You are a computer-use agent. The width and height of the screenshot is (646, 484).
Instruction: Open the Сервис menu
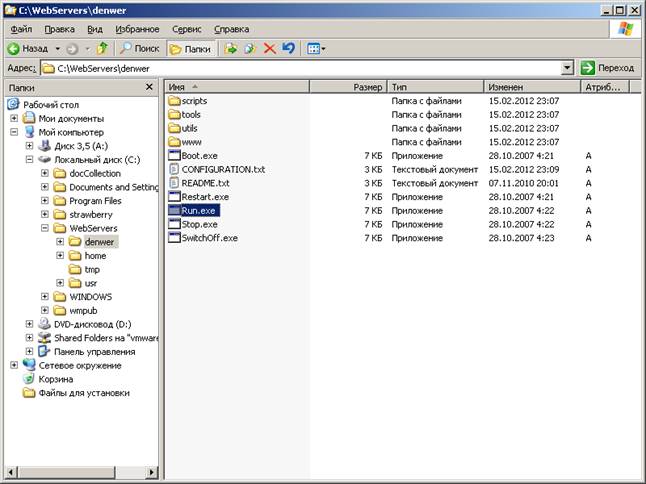187,29
